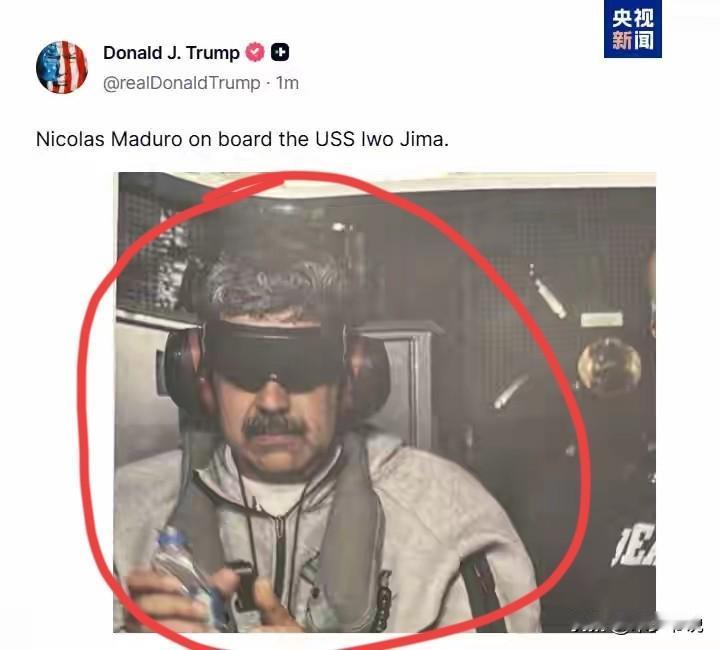Screen dimensions: 720x650
Task: Visit the @realDonaldTrump handle link
Action: pyautogui.click(x=182, y=83)
